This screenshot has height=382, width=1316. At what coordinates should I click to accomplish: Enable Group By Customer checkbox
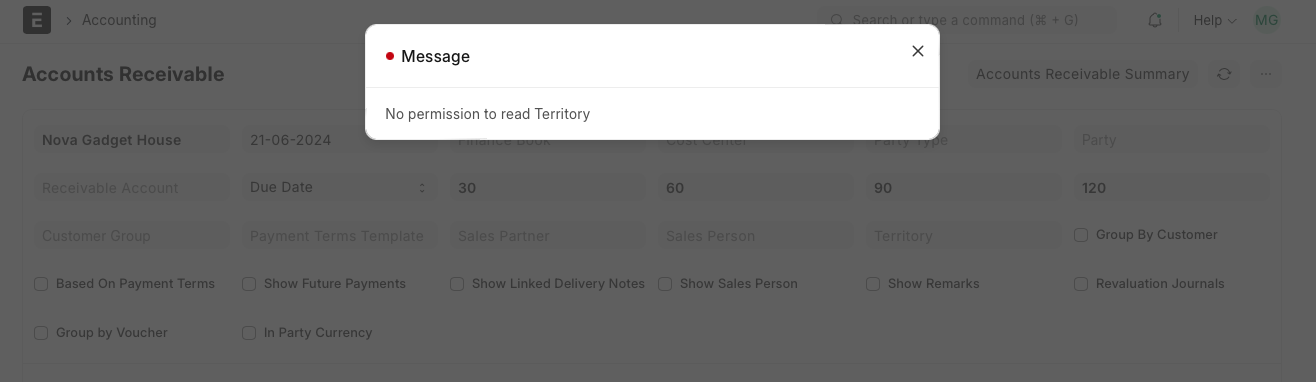click(1081, 235)
